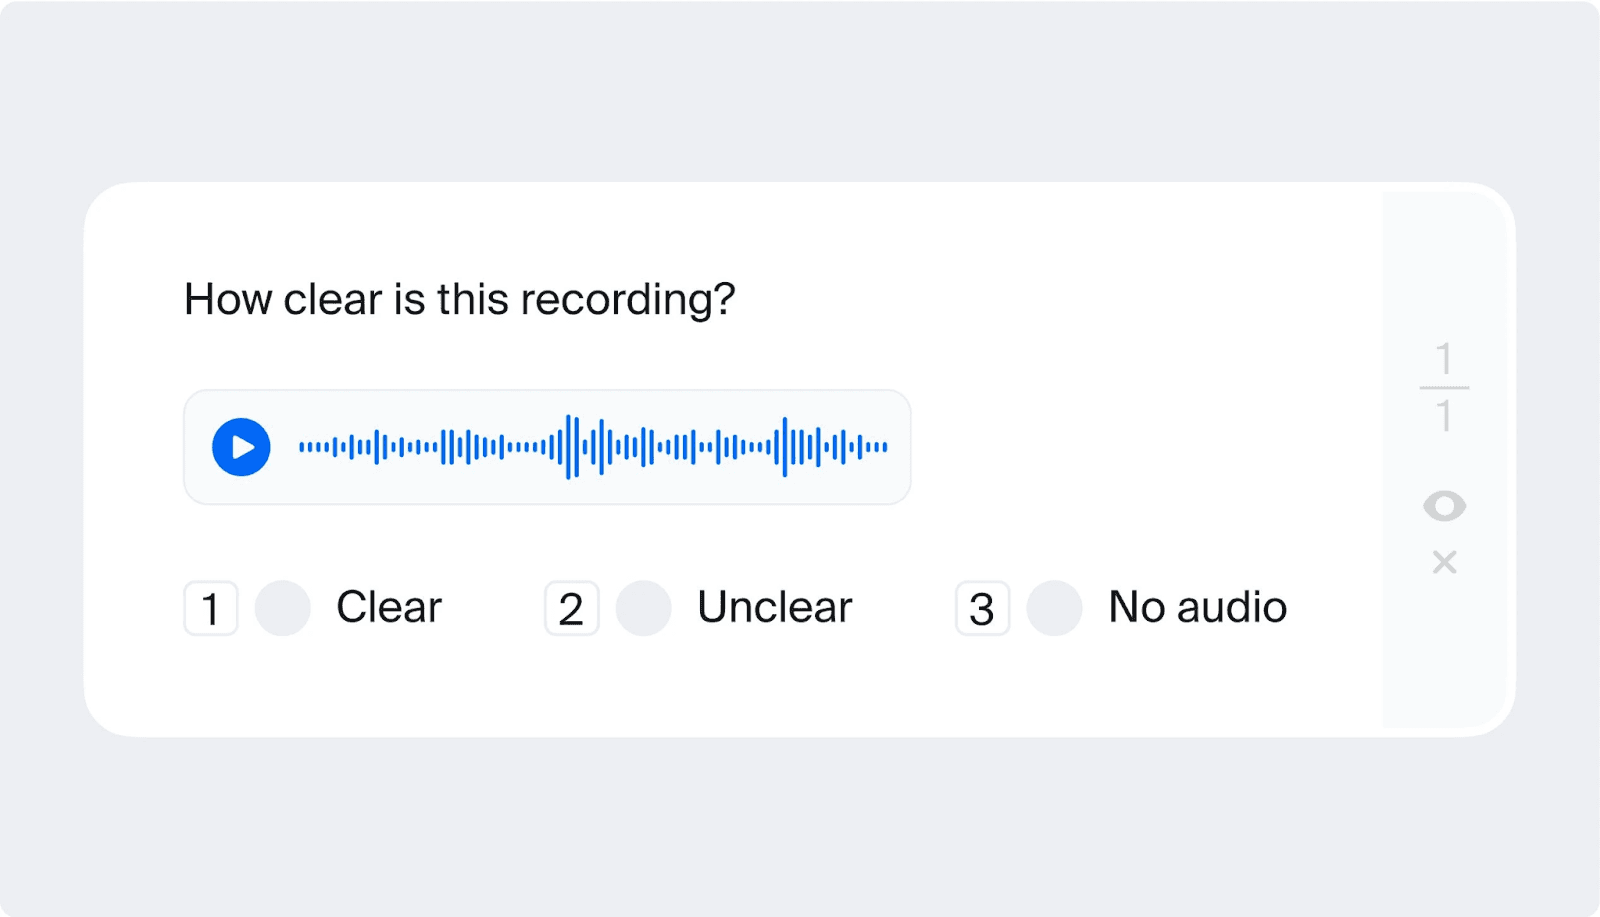Click the shortcut badge labeled 1
The height and width of the screenshot is (917, 1600).
tap(210, 609)
